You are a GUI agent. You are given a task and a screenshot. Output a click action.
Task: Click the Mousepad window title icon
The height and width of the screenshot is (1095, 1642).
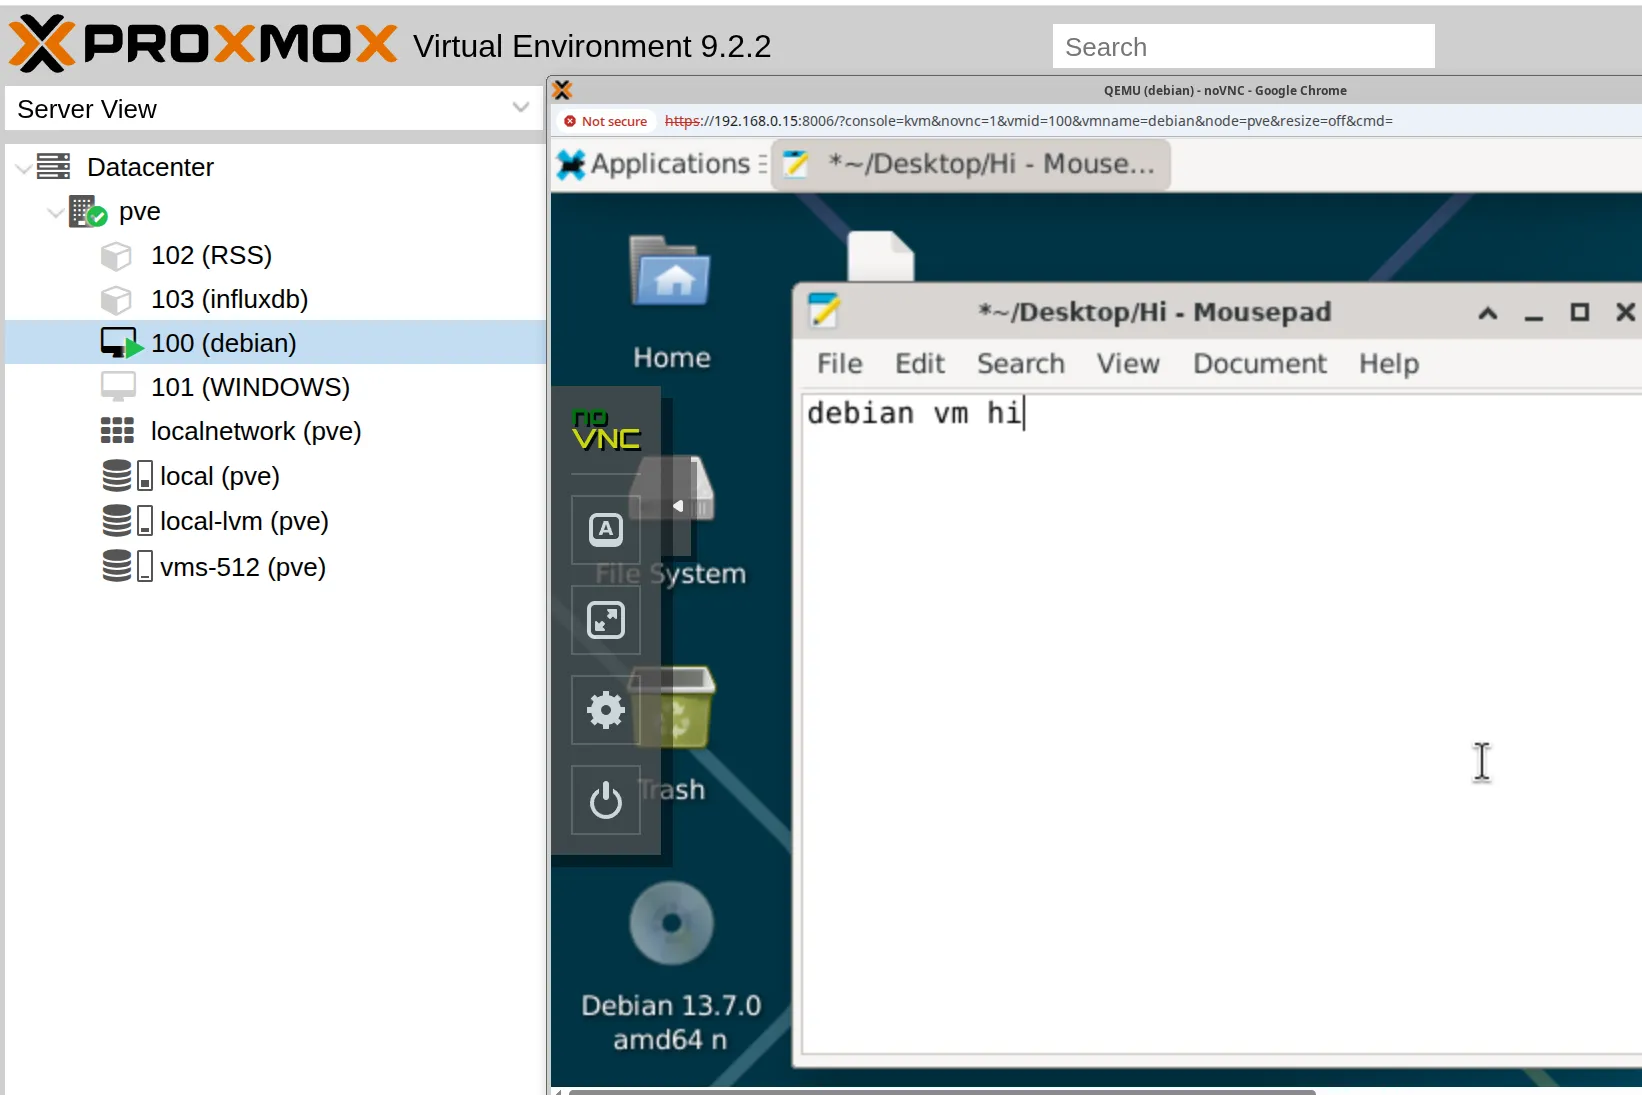(825, 312)
